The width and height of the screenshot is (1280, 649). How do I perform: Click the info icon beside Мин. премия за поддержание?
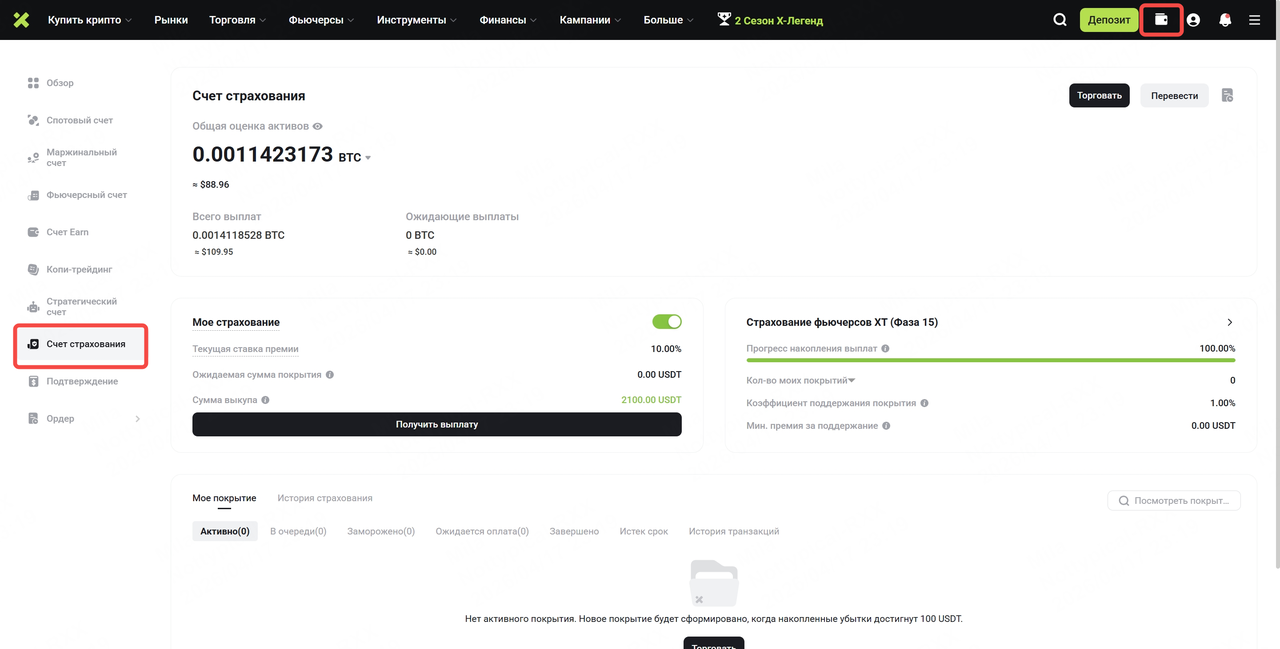(x=887, y=426)
